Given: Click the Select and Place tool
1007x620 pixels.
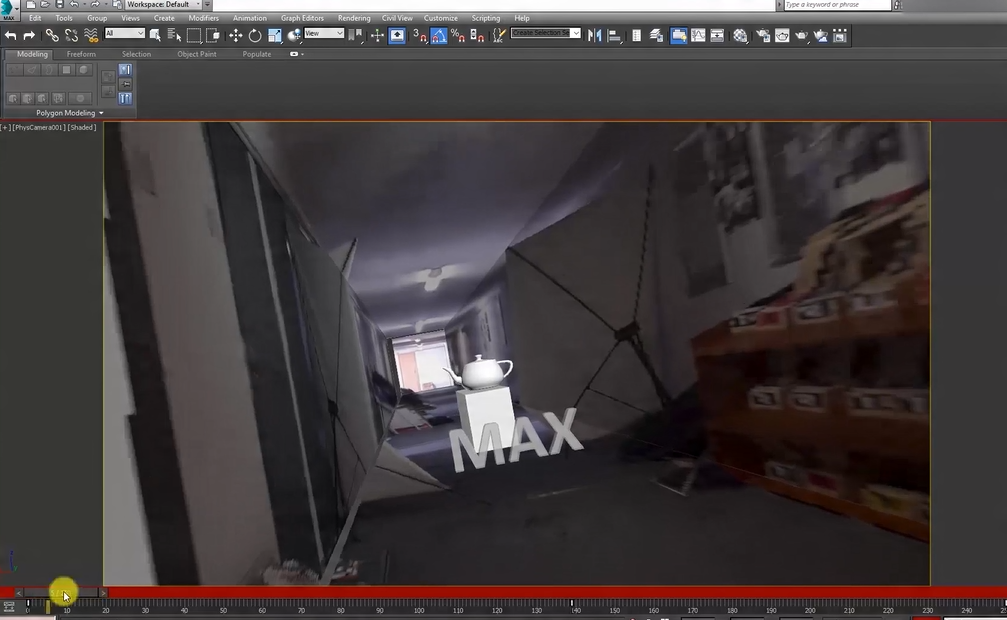Looking at the screenshot, I should [x=294, y=35].
